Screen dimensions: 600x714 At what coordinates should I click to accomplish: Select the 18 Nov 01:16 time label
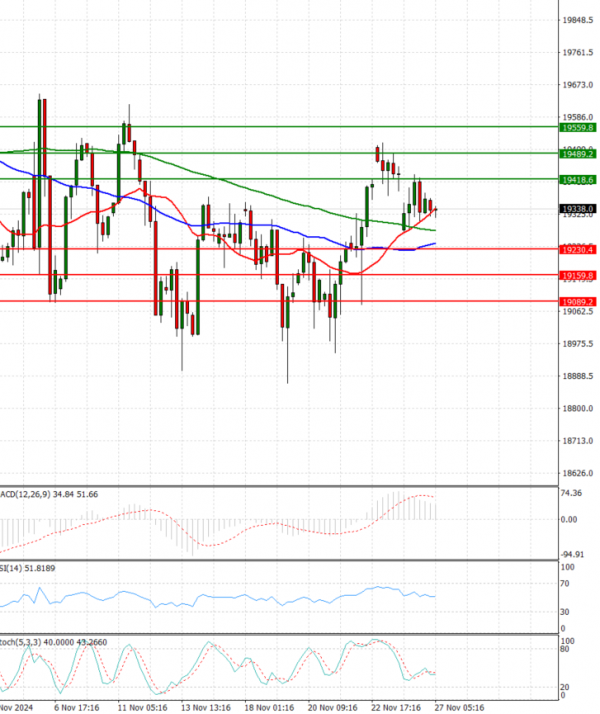click(269, 708)
